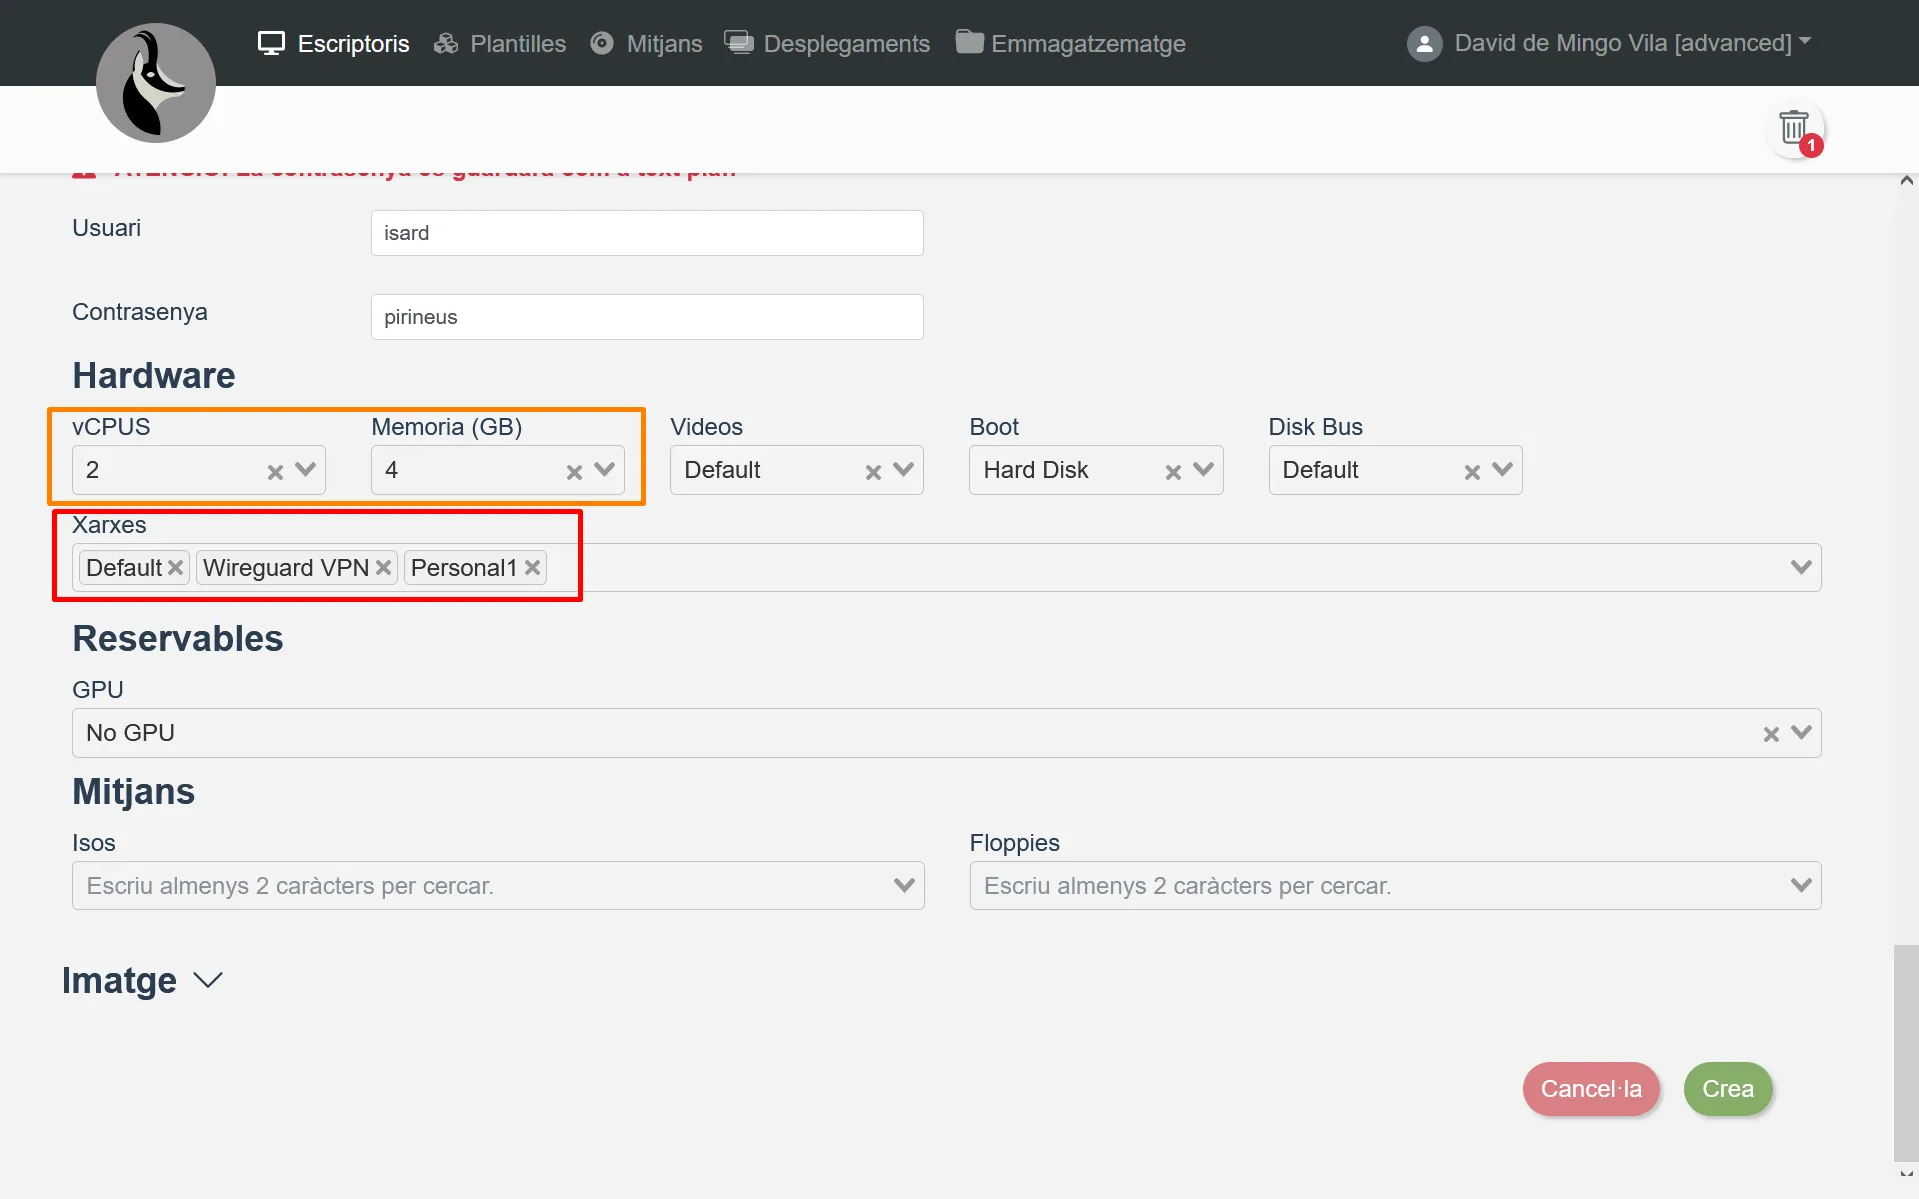
Task: Clear the Memoria (GB) value
Action: (574, 472)
